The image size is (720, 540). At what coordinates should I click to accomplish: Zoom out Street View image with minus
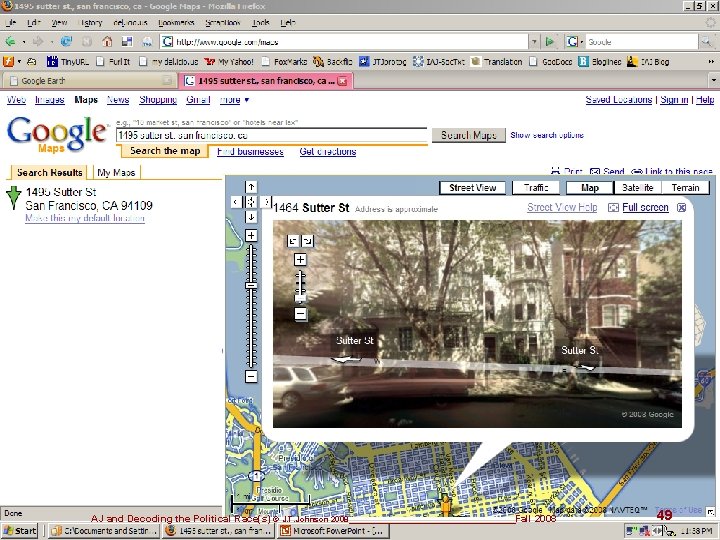click(300, 314)
